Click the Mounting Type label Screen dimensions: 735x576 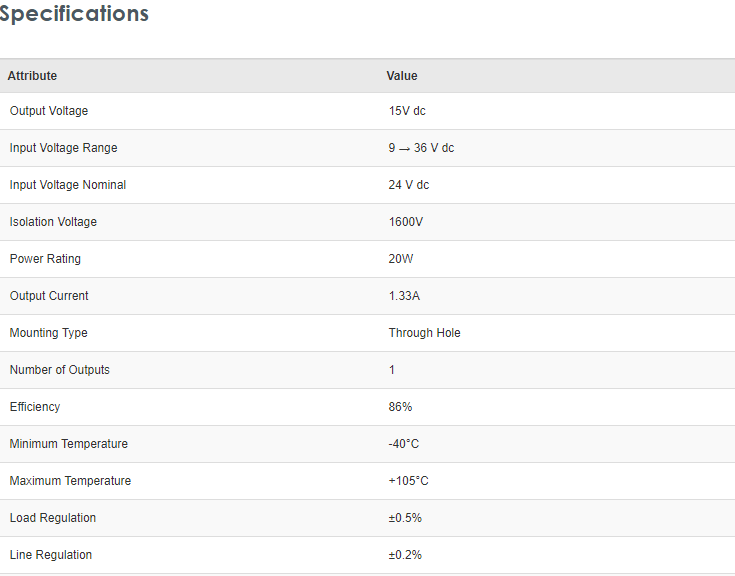tap(48, 333)
